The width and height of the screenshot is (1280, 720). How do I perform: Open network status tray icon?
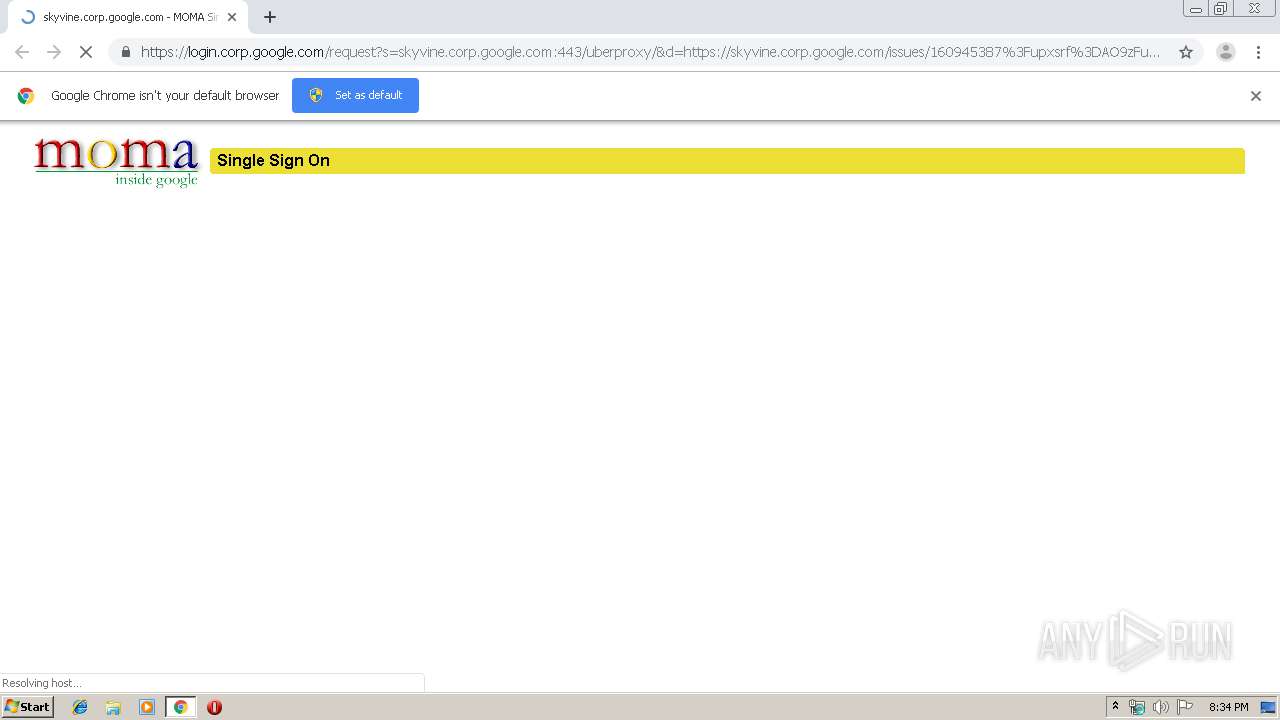point(1137,707)
